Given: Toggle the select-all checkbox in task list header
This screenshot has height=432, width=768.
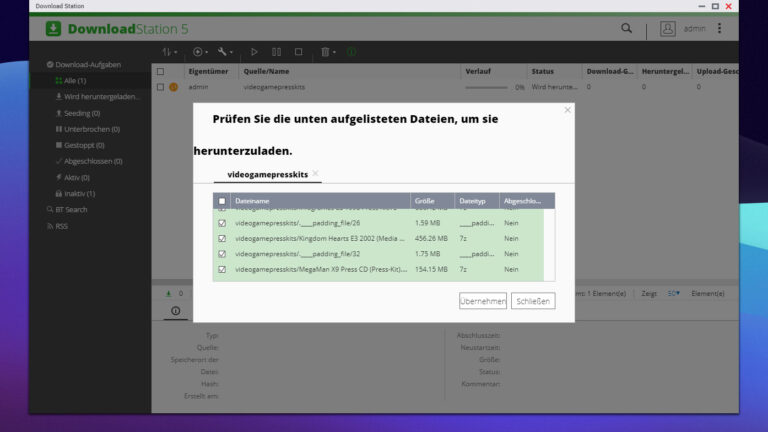Looking at the screenshot, I should click(160, 72).
